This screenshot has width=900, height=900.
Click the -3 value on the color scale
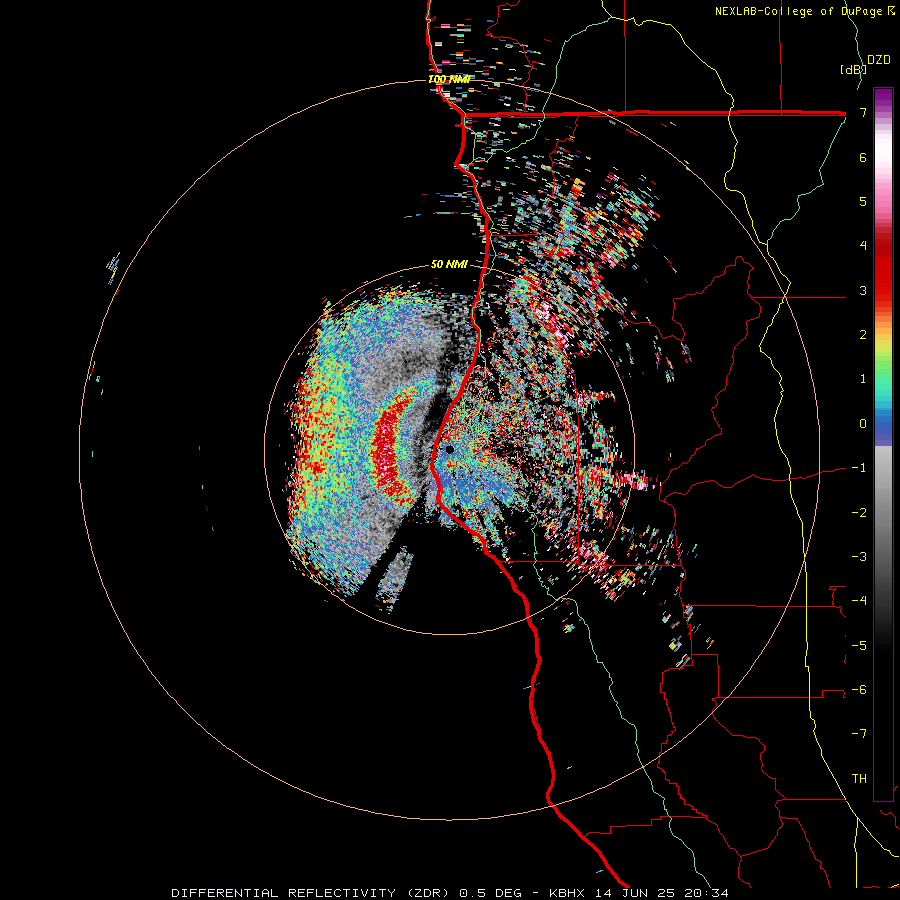[x=859, y=557]
